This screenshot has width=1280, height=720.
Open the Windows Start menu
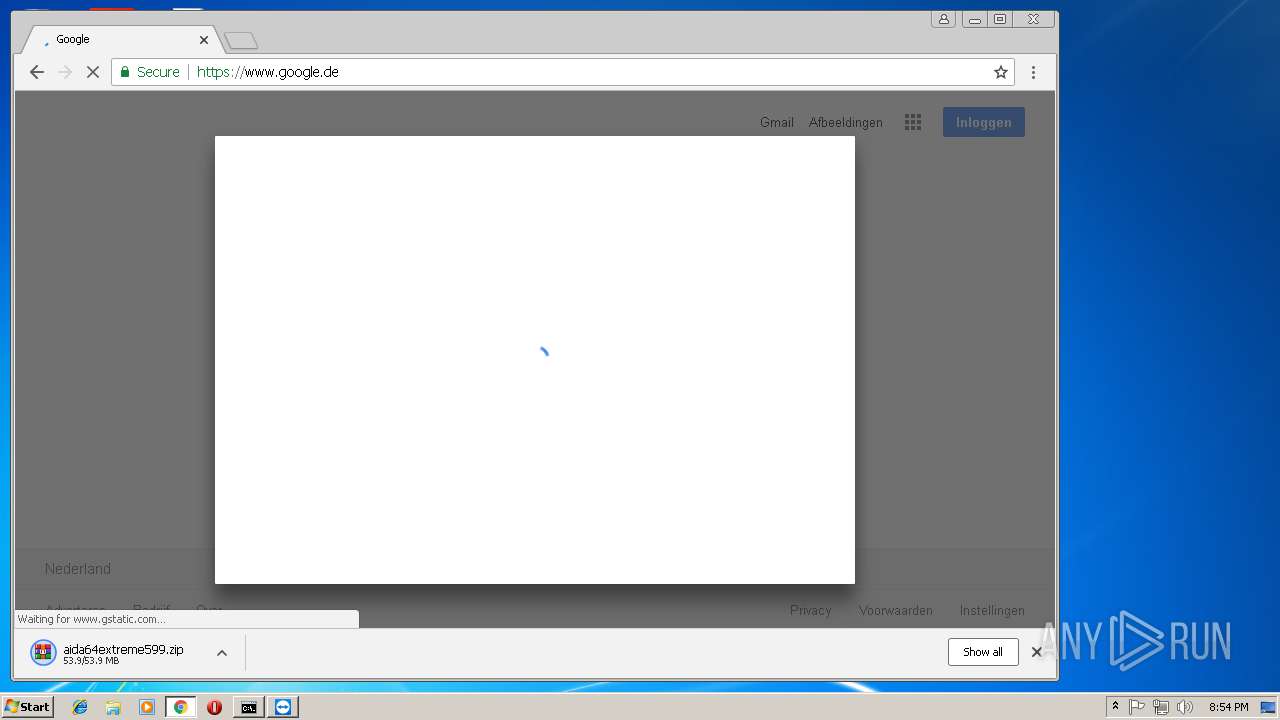point(27,707)
